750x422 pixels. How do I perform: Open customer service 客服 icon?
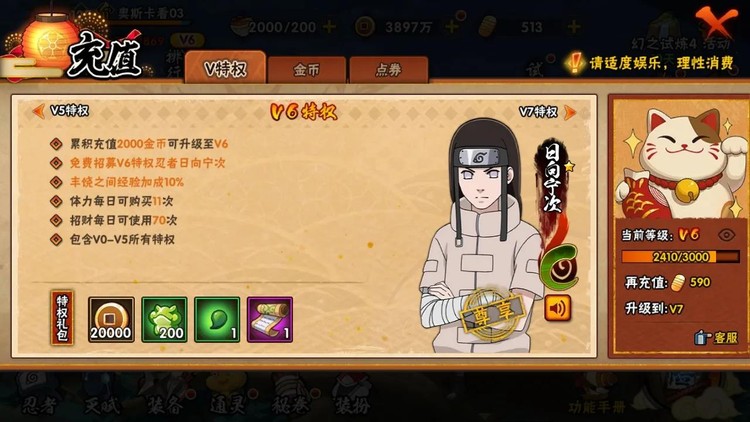click(x=716, y=337)
